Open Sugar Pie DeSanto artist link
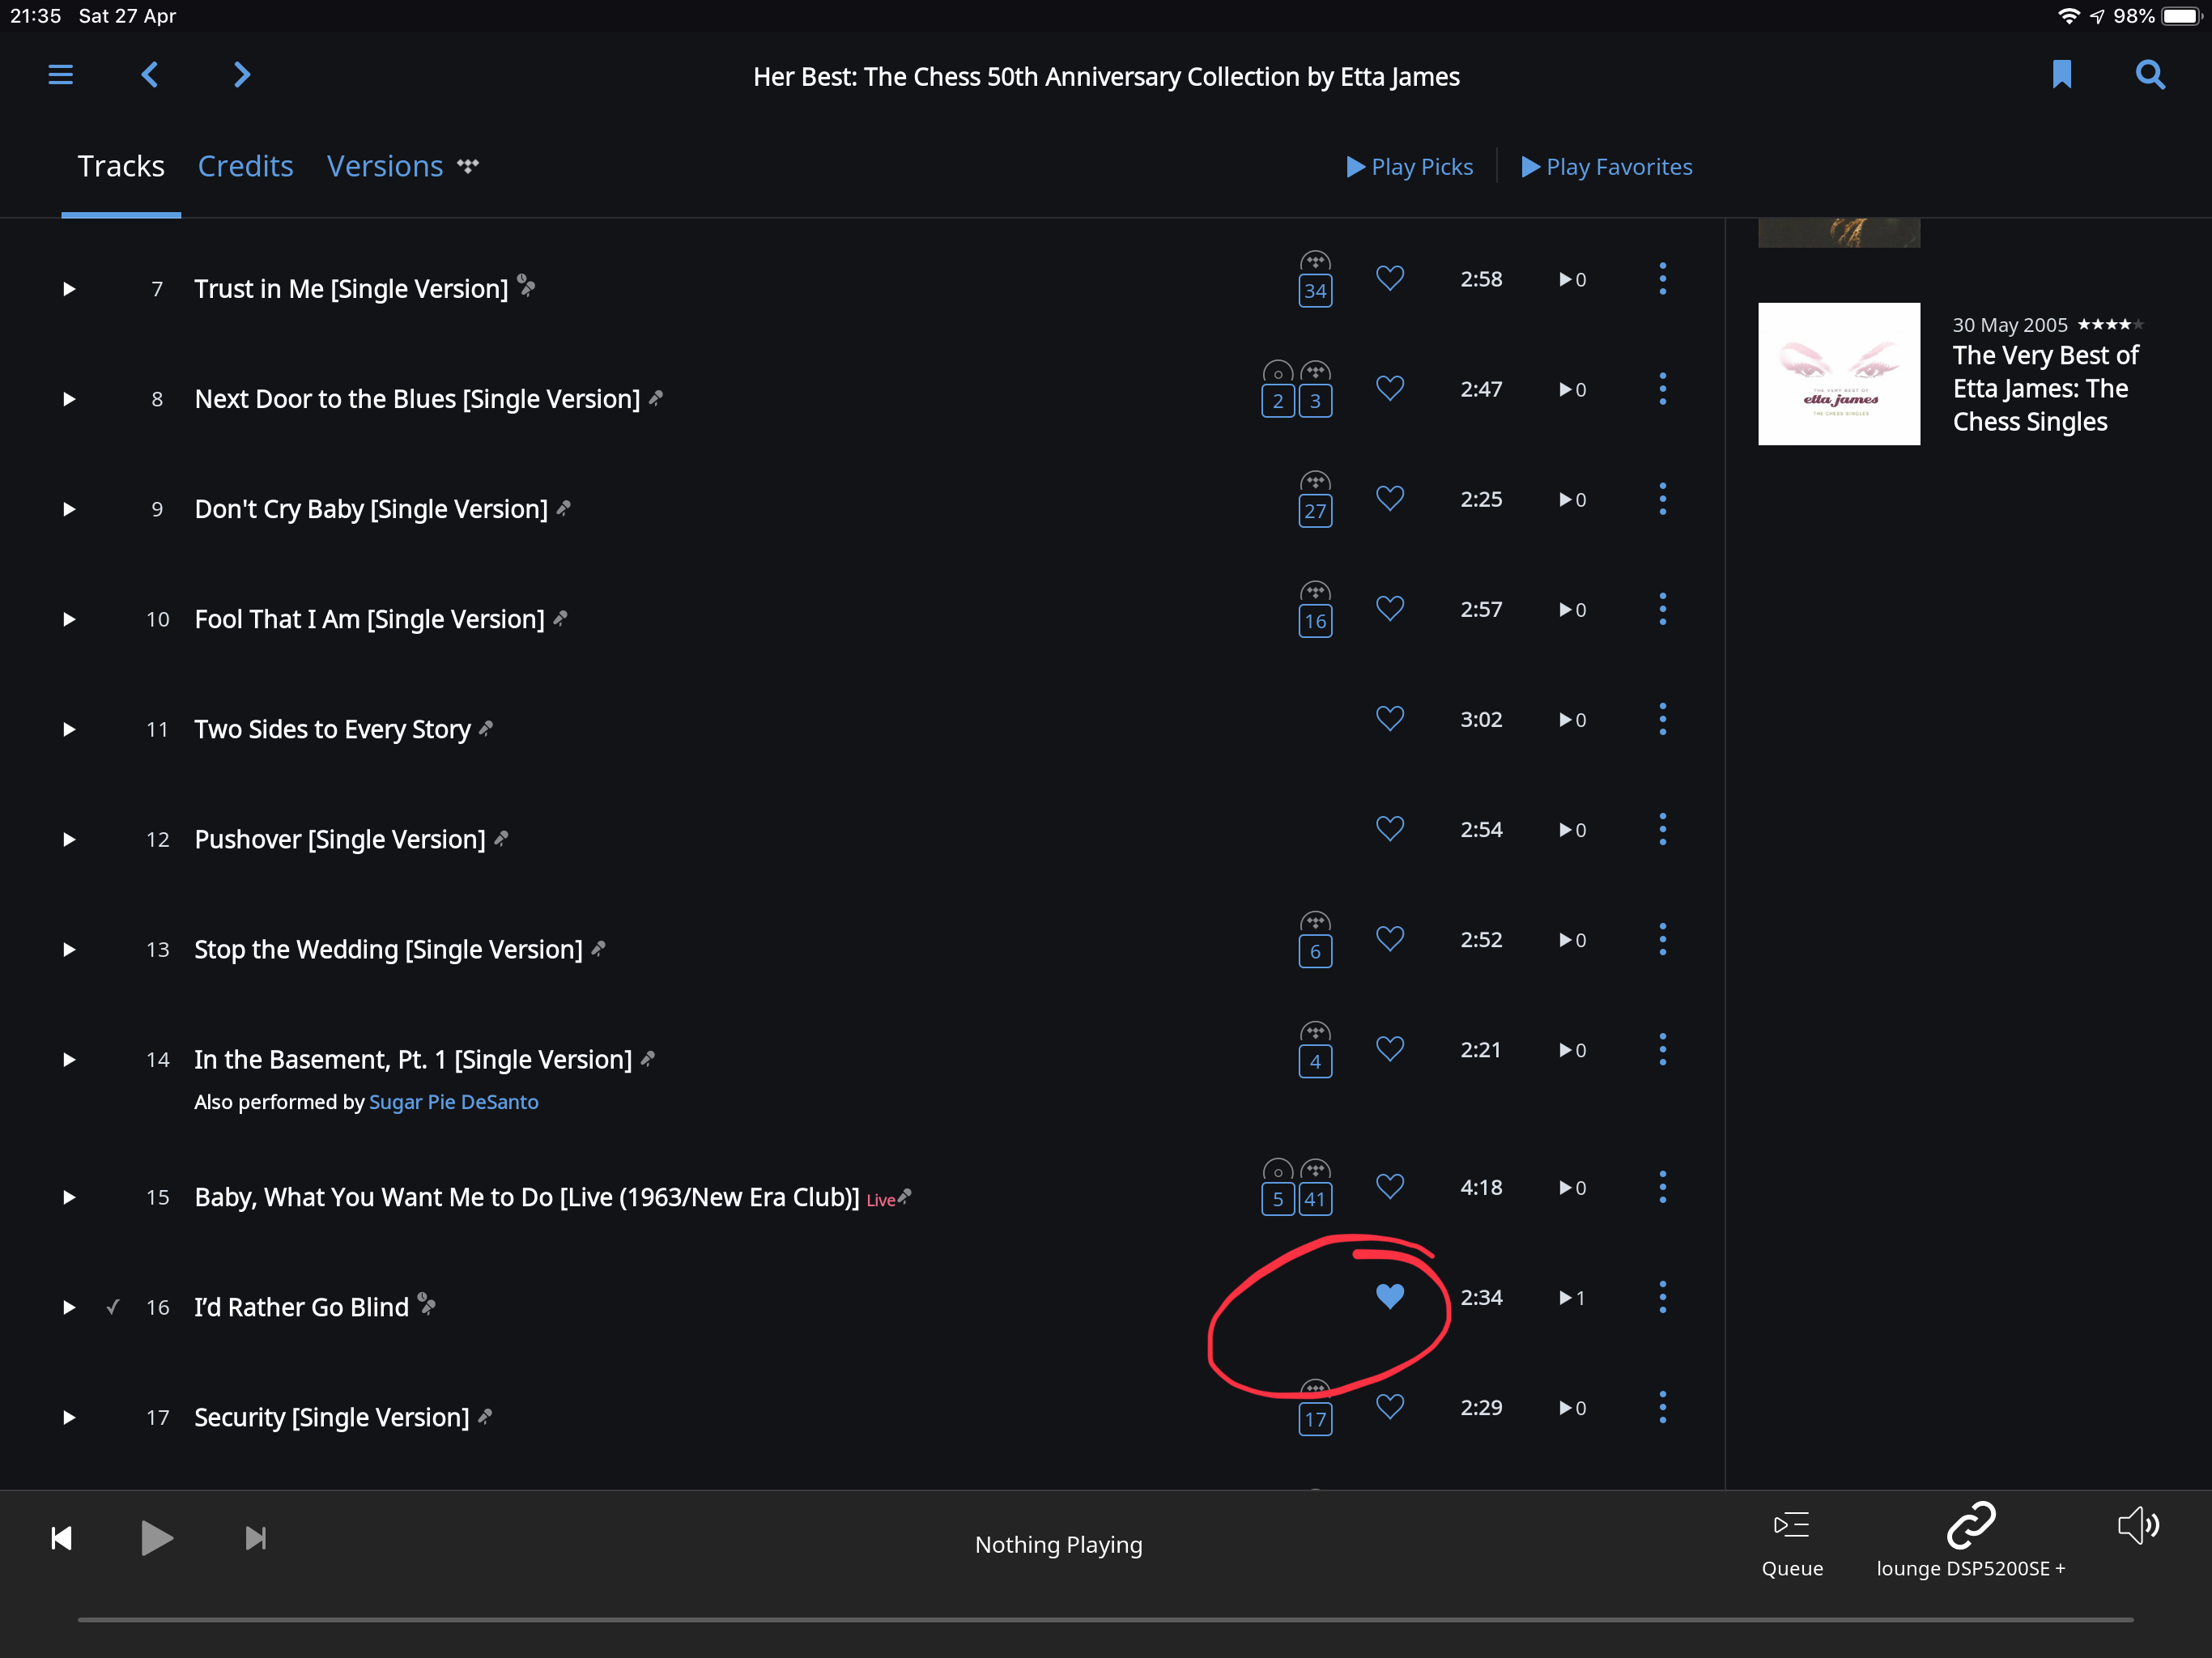 [x=454, y=1102]
